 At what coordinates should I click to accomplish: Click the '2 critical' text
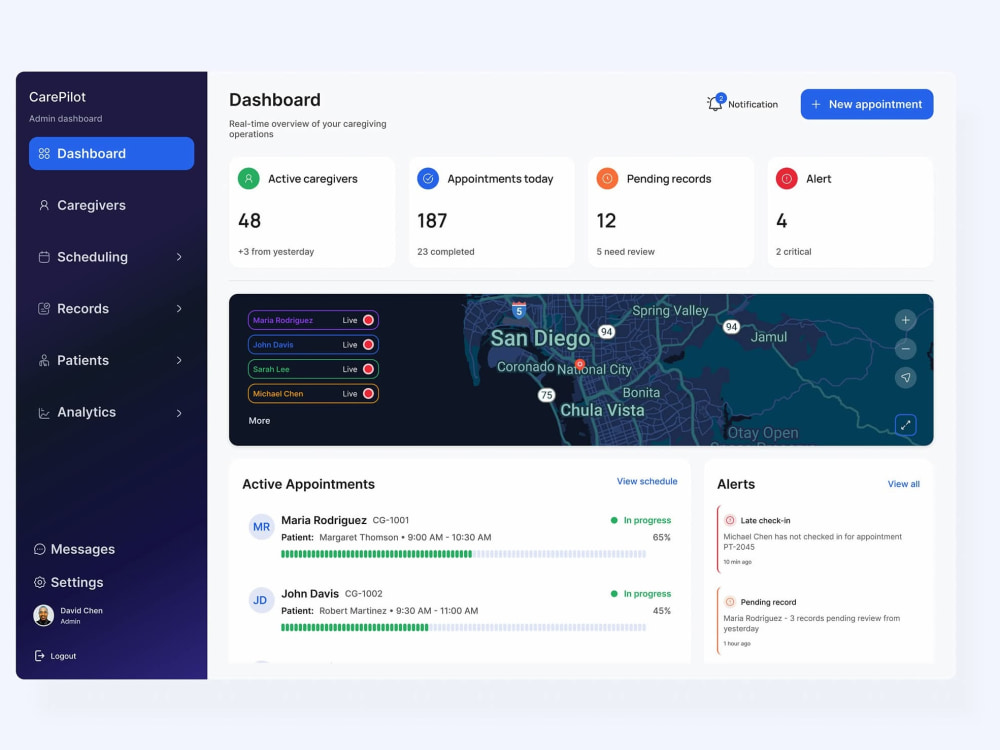[x=793, y=252]
